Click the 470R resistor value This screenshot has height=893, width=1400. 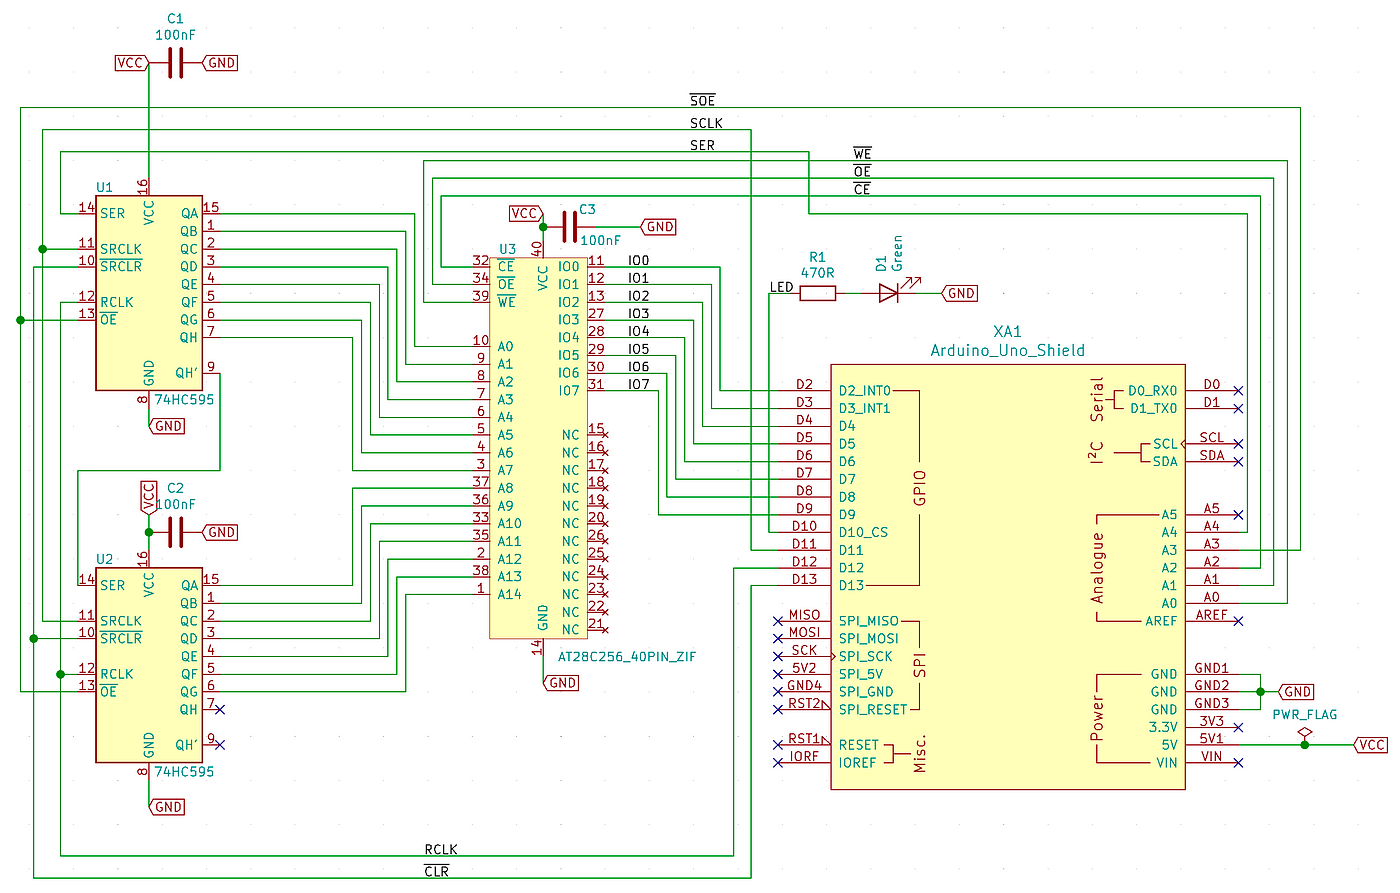818,273
